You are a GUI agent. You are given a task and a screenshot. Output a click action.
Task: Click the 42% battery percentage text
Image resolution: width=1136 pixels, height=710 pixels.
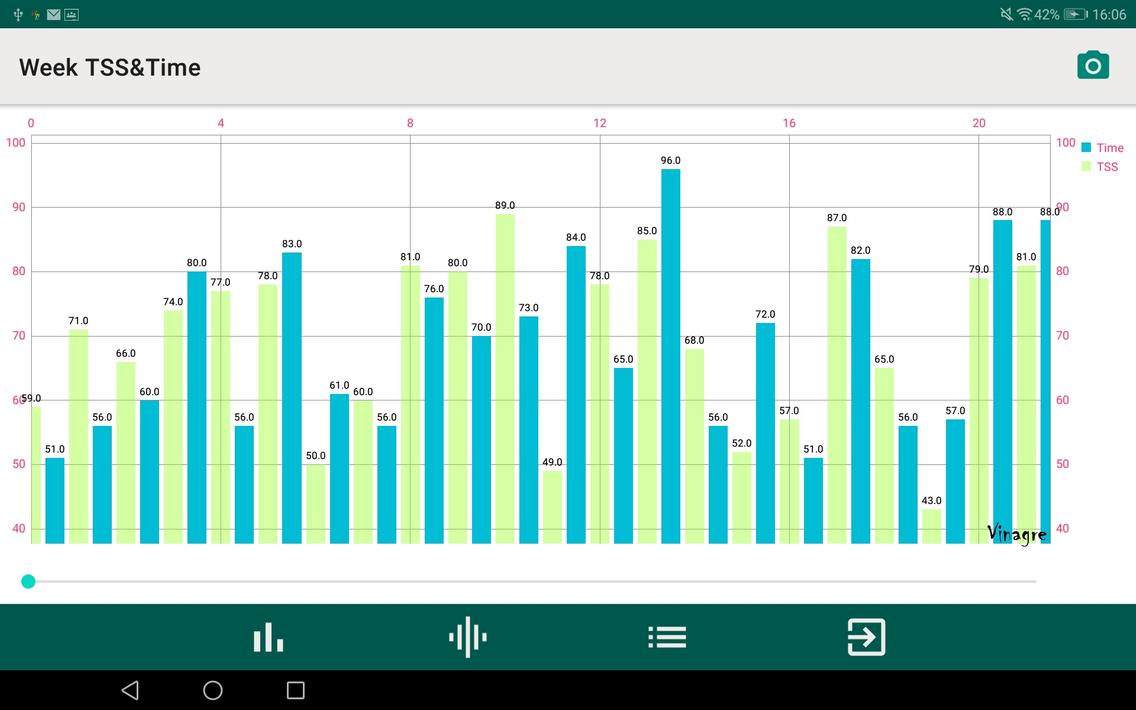click(x=1047, y=14)
